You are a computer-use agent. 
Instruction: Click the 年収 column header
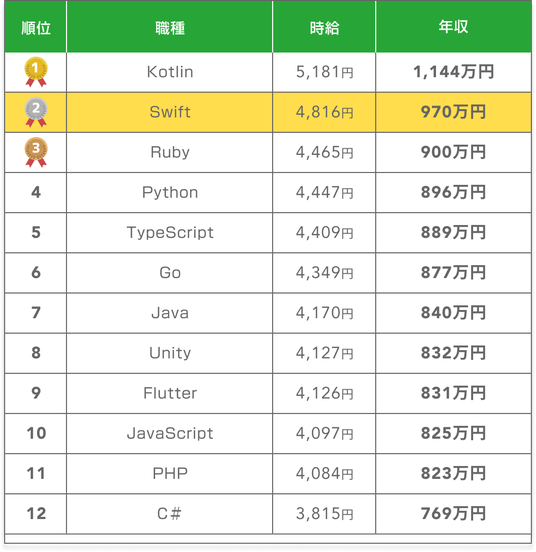(x=453, y=27)
